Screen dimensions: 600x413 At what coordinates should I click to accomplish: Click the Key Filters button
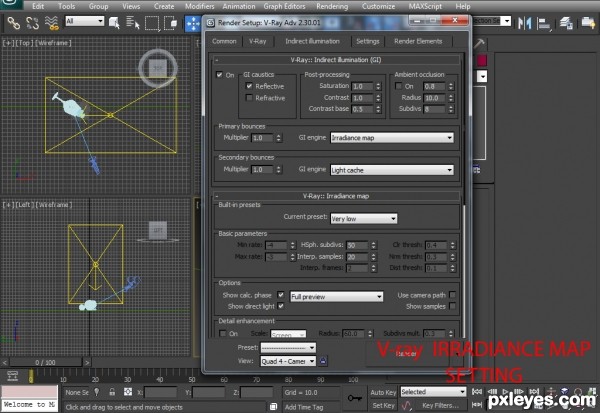[440, 405]
